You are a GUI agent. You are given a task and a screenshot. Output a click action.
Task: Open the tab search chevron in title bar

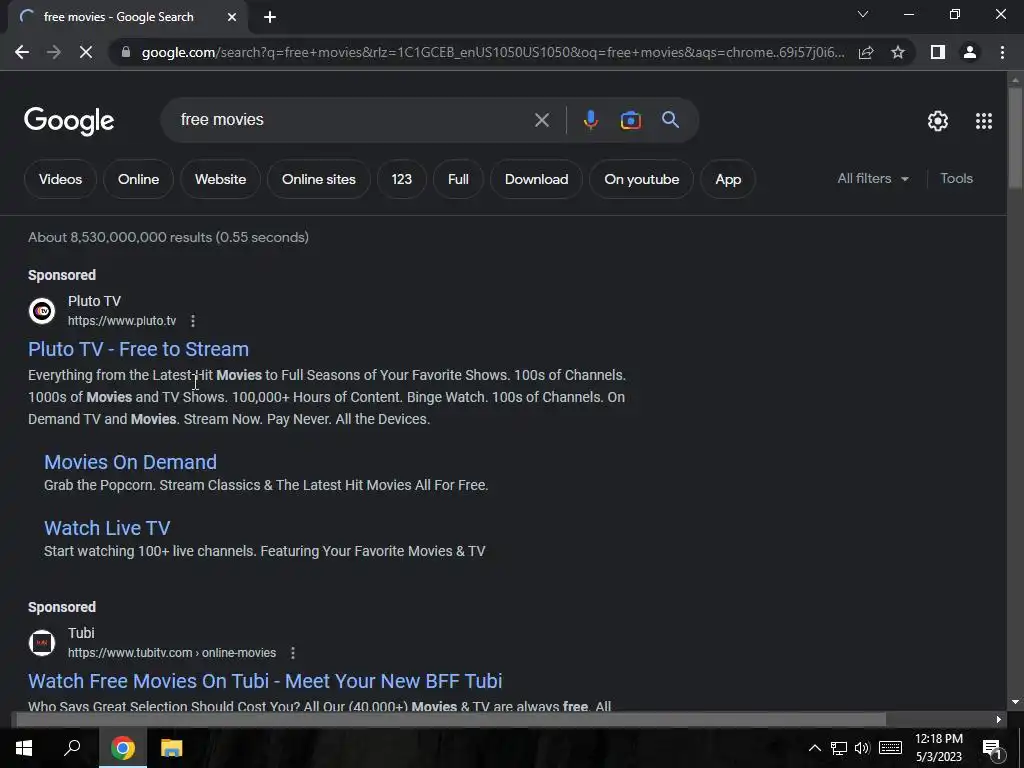tap(863, 14)
